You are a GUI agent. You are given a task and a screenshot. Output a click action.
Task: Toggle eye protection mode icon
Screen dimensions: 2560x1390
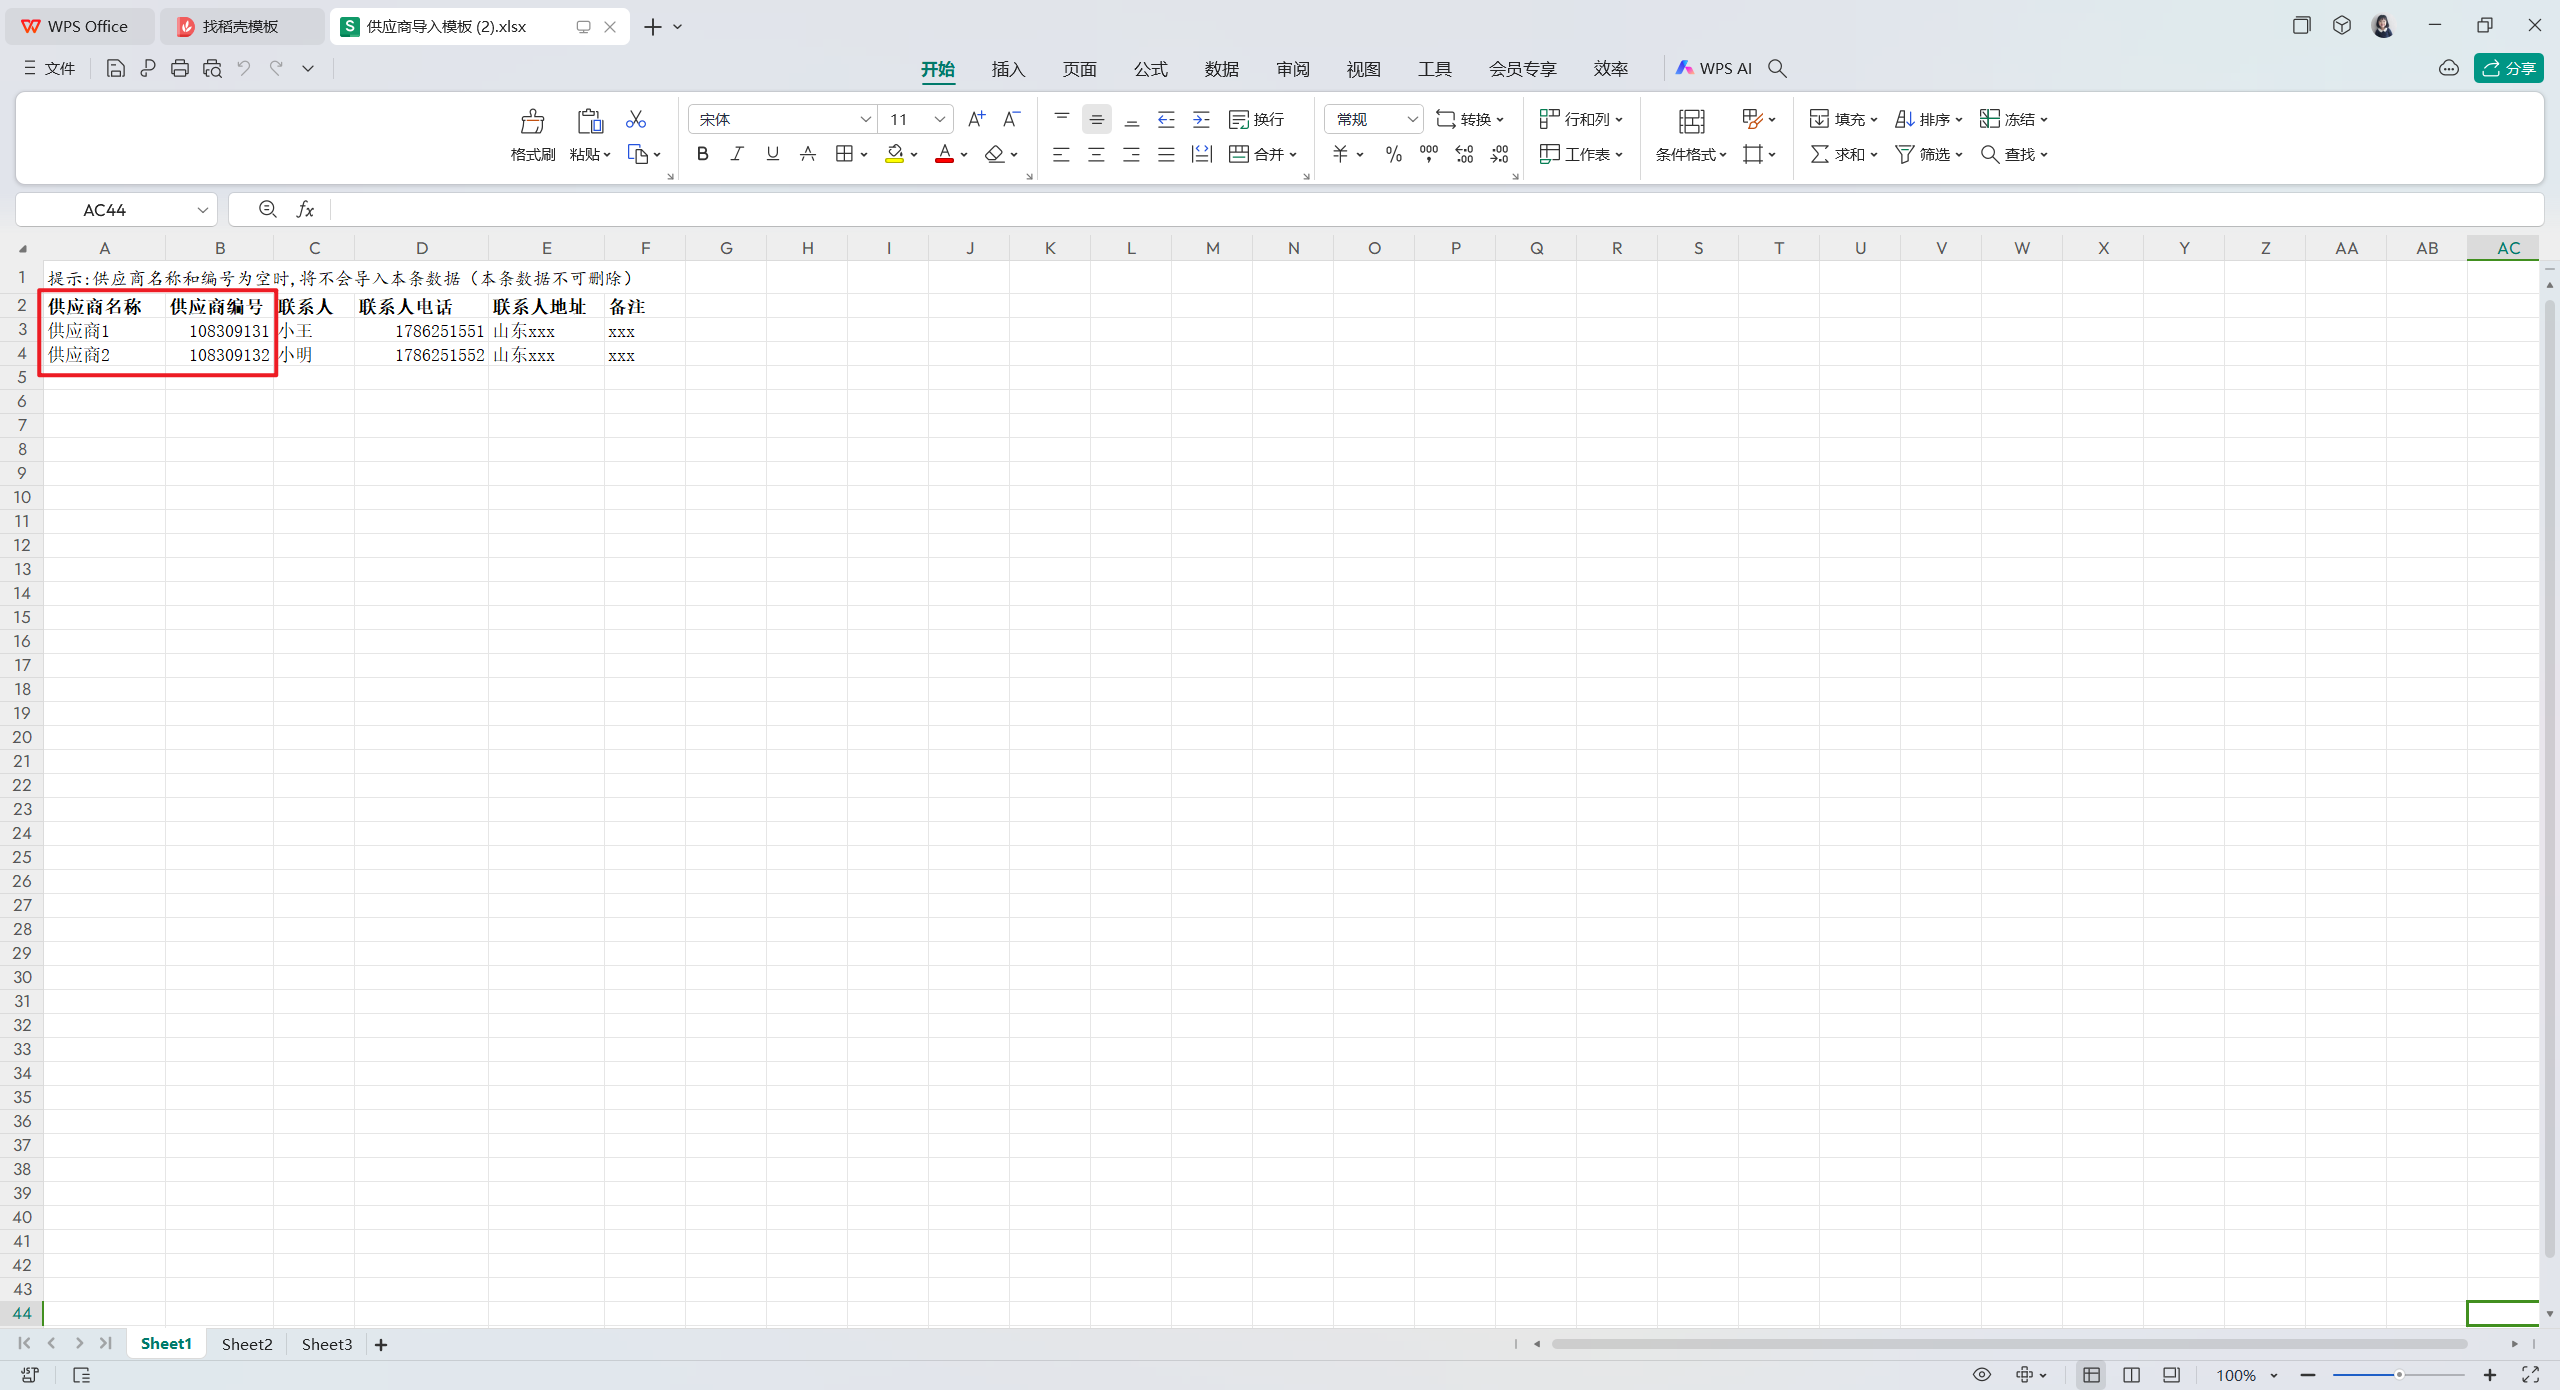coord(1982,1375)
